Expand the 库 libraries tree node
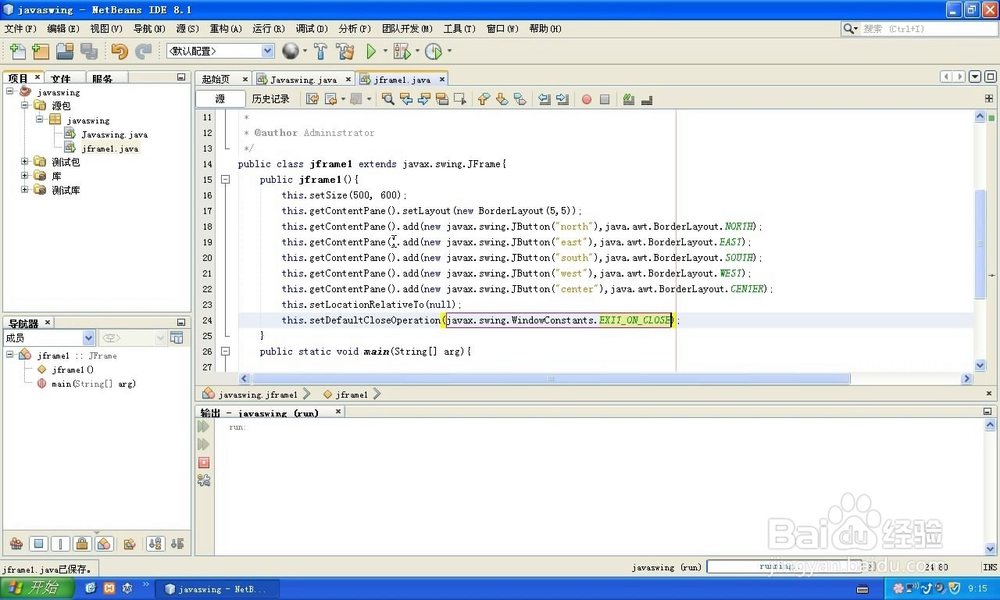 pyautogui.click(x=24, y=175)
